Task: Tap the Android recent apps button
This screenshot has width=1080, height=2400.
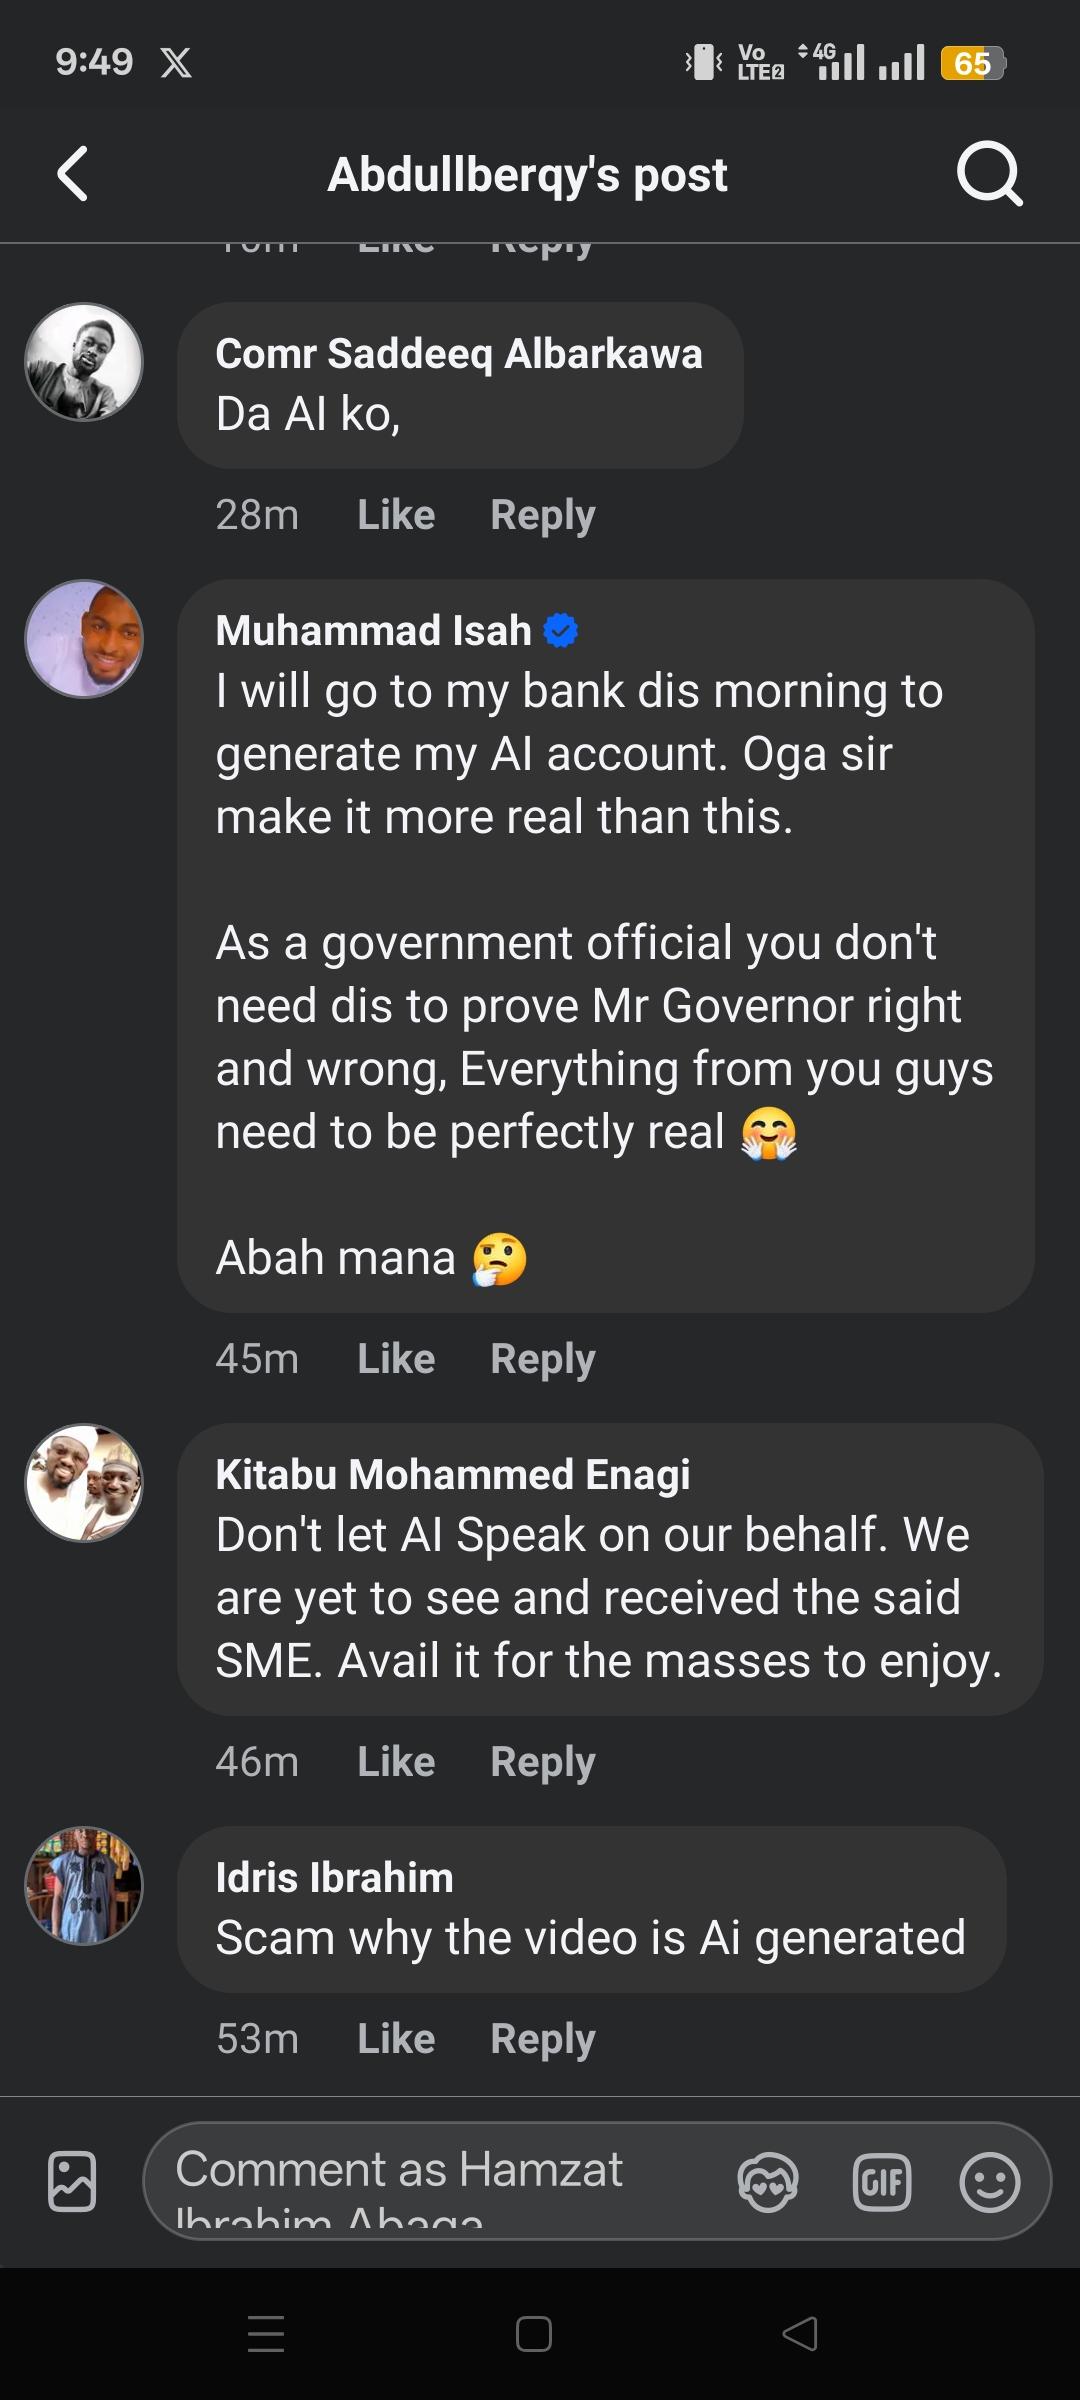Action: coord(266,2334)
